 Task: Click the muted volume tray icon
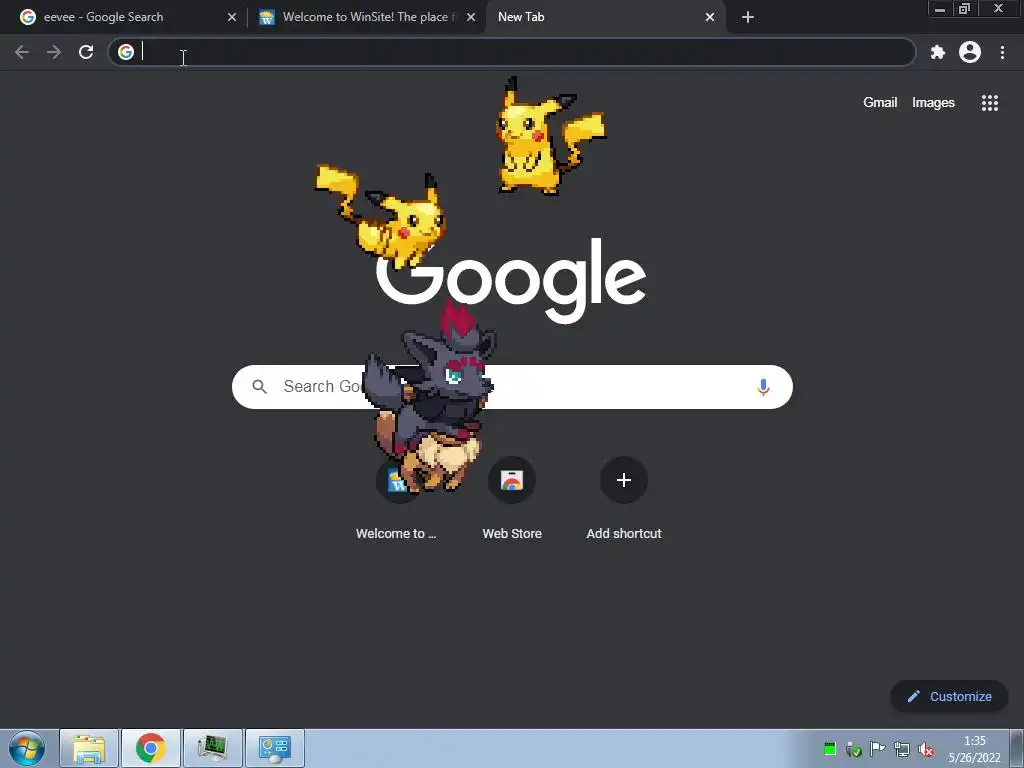[925, 749]
